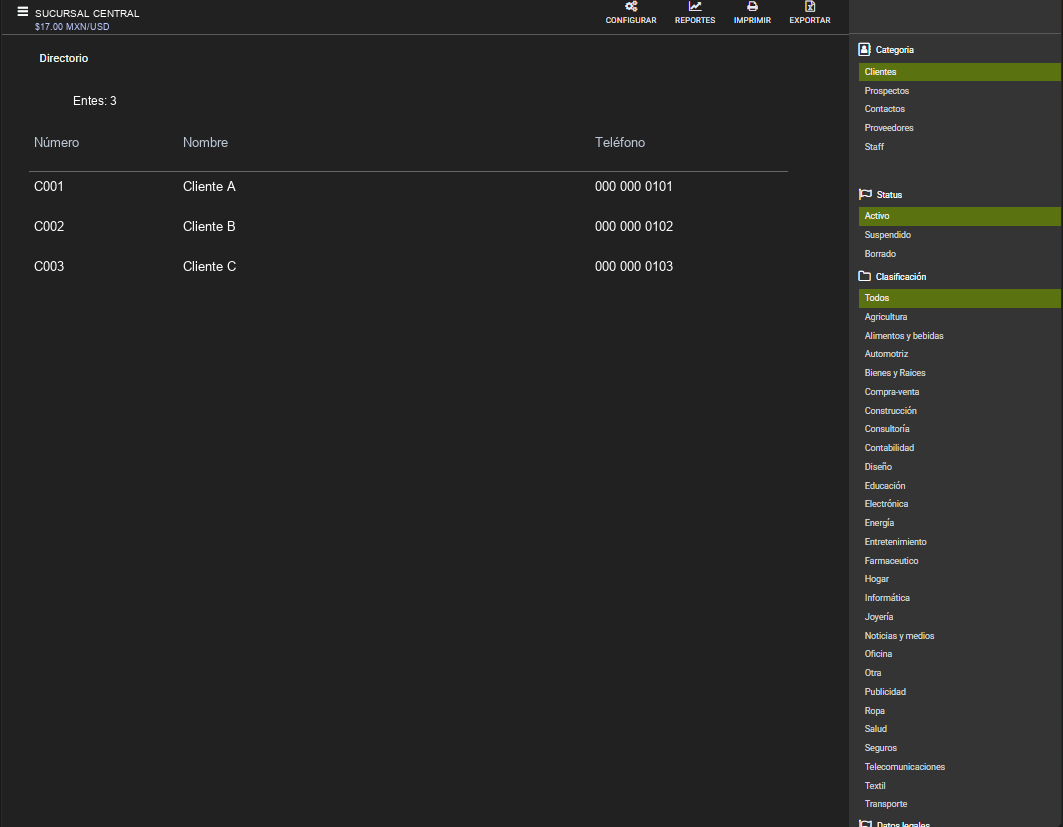
Task: Select the Activo status filter
Action: pos(959,216)
